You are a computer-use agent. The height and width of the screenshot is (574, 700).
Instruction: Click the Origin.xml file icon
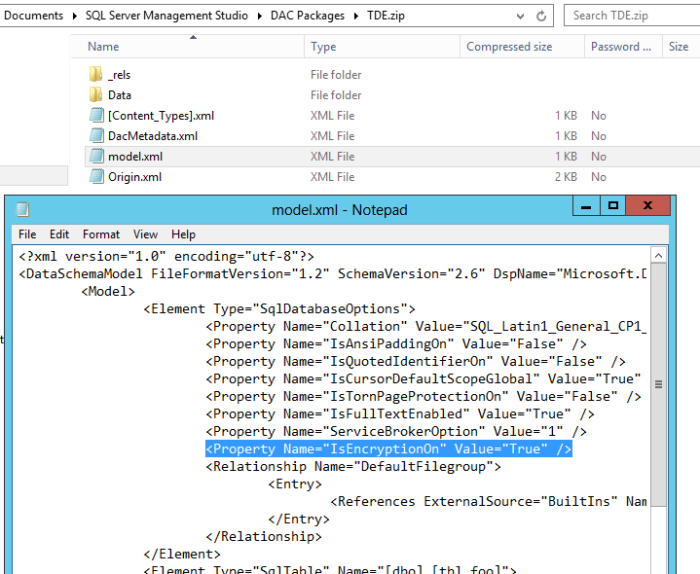click(96, 177)
